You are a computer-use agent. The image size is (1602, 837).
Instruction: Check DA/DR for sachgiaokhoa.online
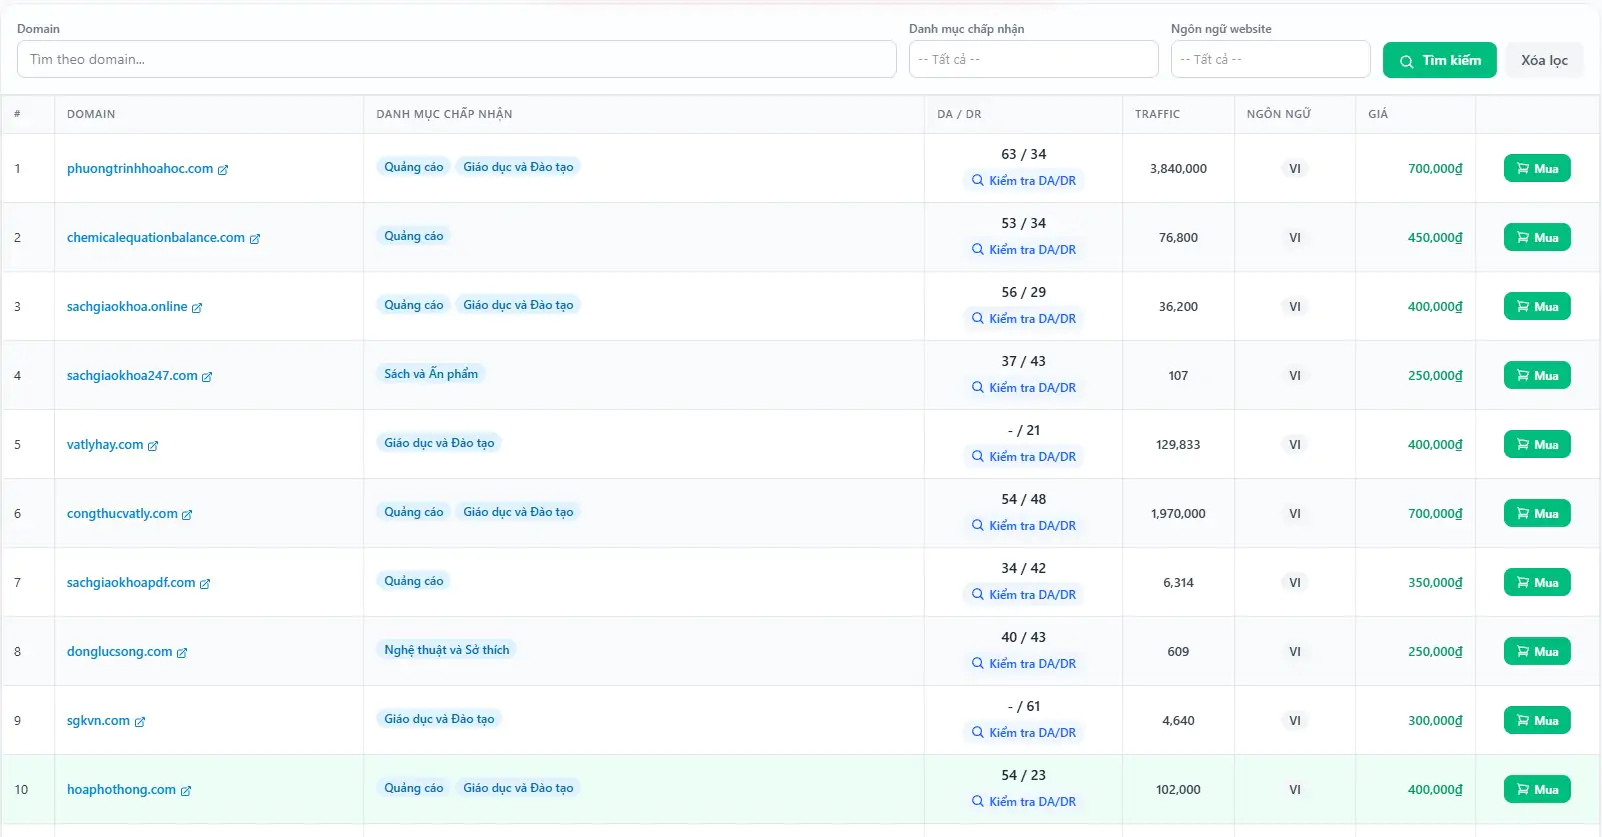point(1024,319)
